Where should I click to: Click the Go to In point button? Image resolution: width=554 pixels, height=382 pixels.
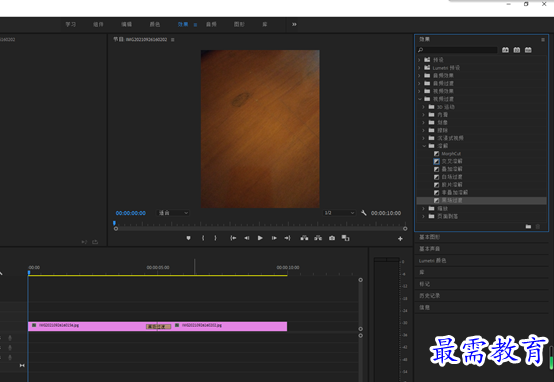click(233, 238)
